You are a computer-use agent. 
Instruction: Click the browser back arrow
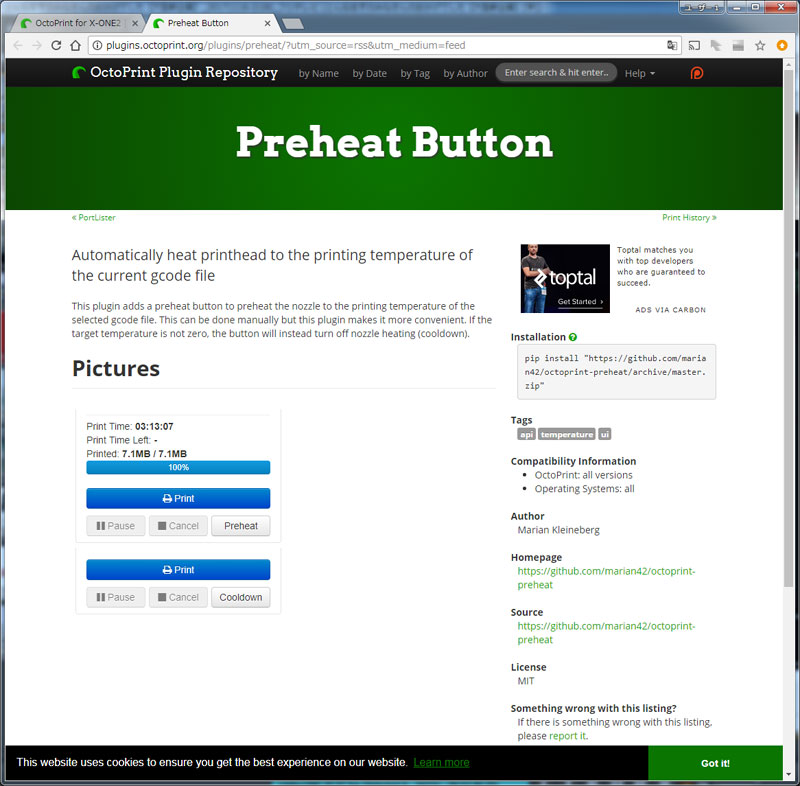click(18, 45)
